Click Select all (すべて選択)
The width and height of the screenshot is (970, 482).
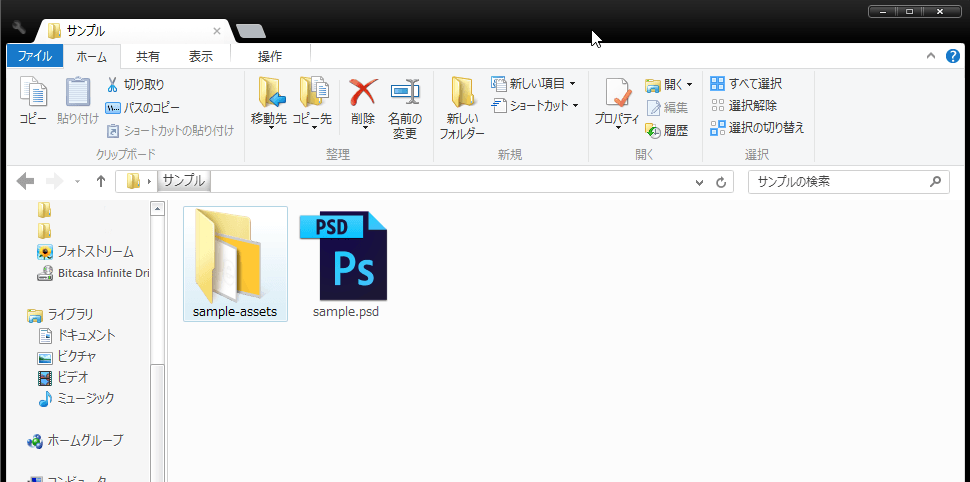pos(746,84)
